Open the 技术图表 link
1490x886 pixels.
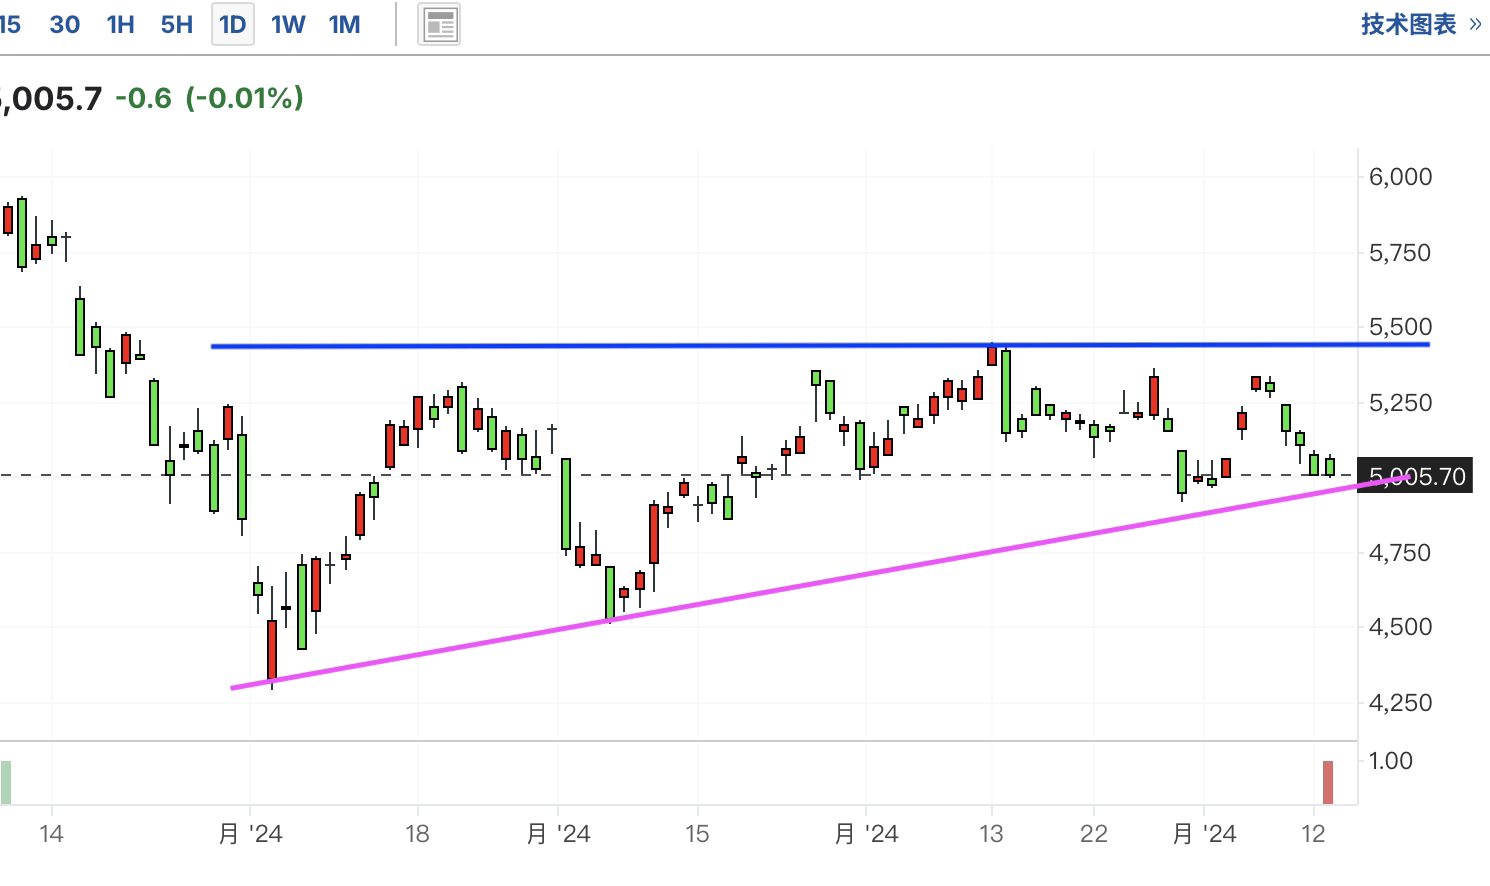point(1420,25)
